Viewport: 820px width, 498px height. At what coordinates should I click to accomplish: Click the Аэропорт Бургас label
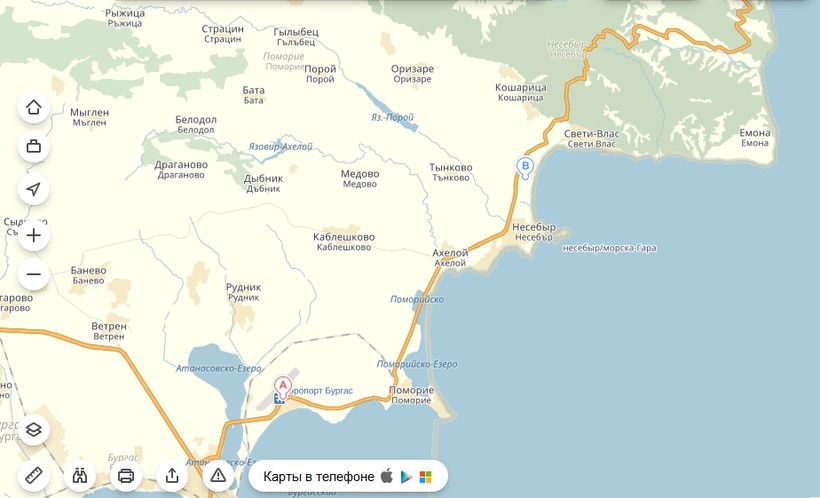pos(322,391)
